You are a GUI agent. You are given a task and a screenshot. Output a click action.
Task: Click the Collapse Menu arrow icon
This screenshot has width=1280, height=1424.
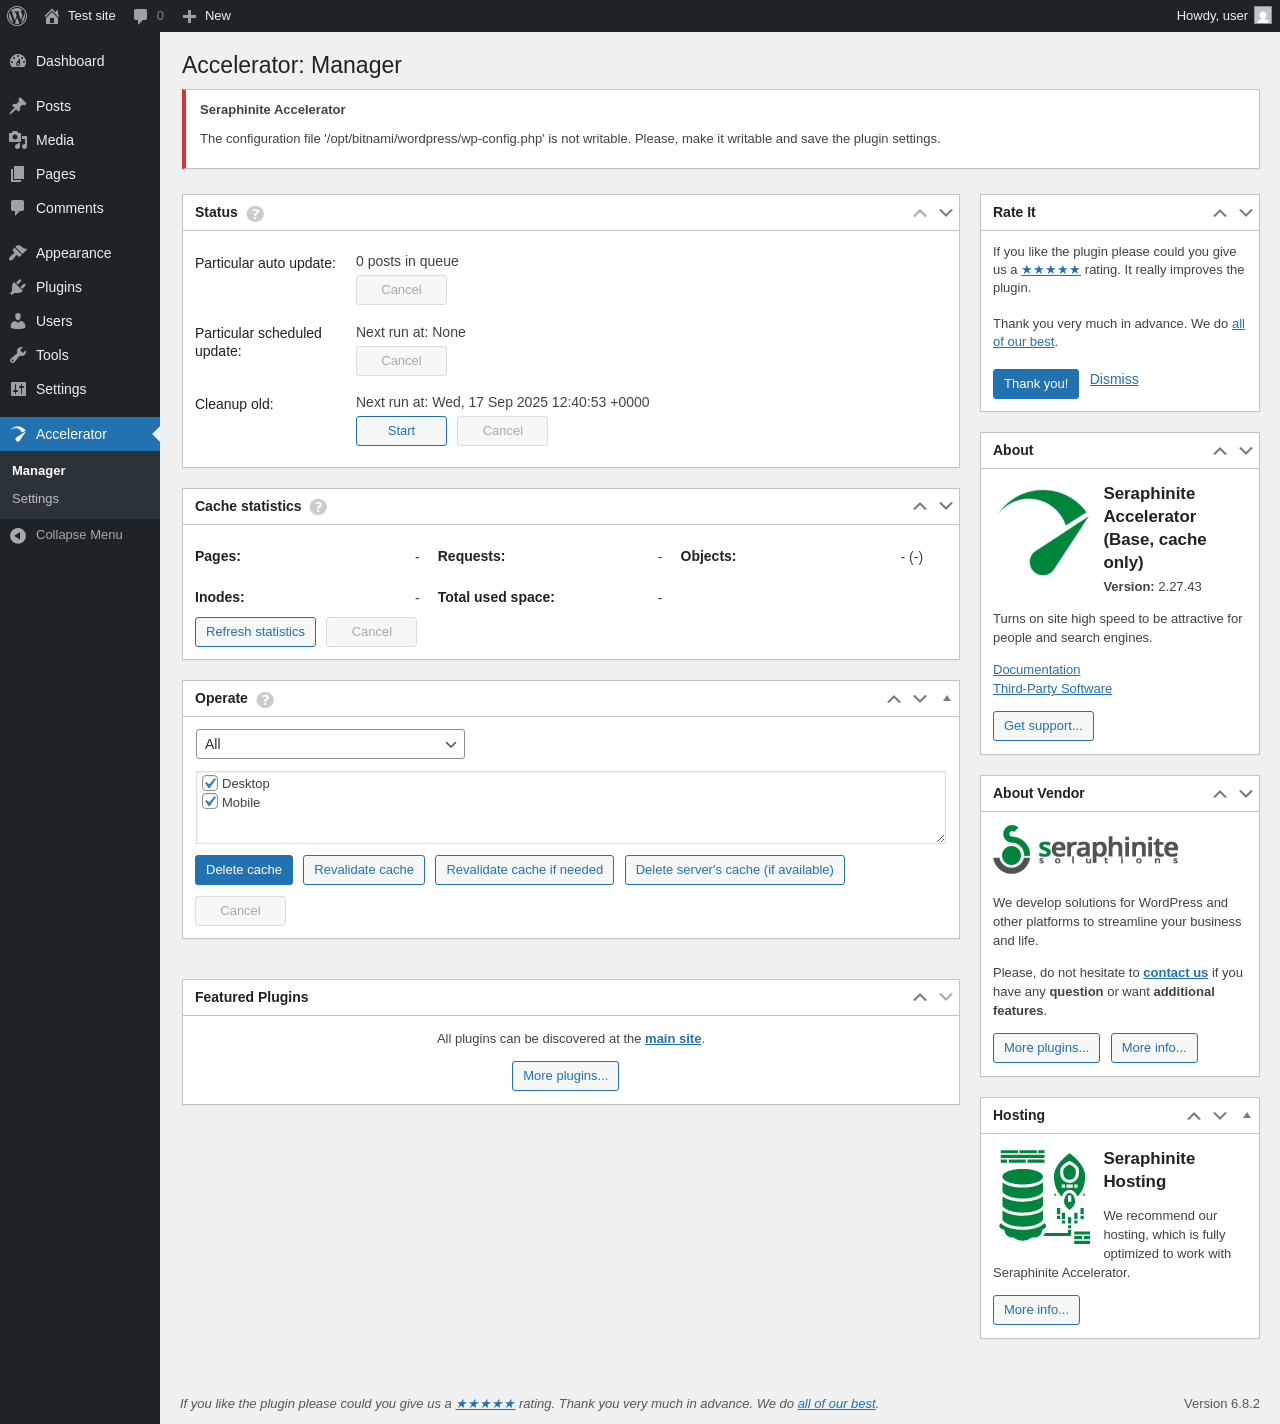[x=18, y=535]
